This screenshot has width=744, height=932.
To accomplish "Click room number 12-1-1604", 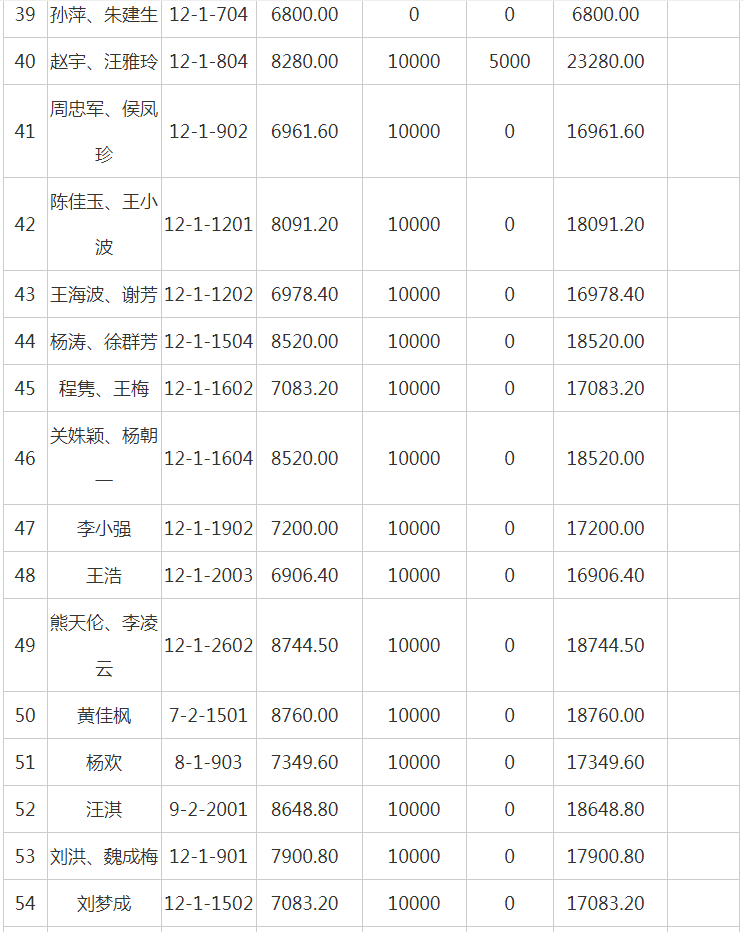I will 208,458.
